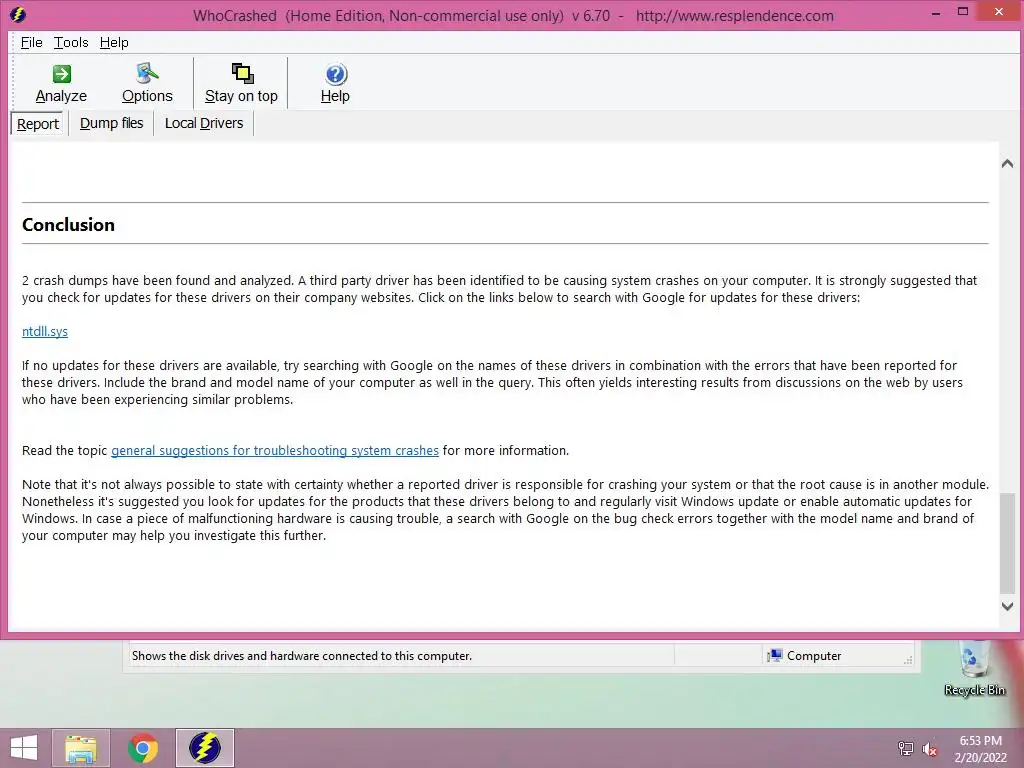Click the Analyze toolbar icon
The height and width of the screenshot is (768, 1024).
point(61,74)
